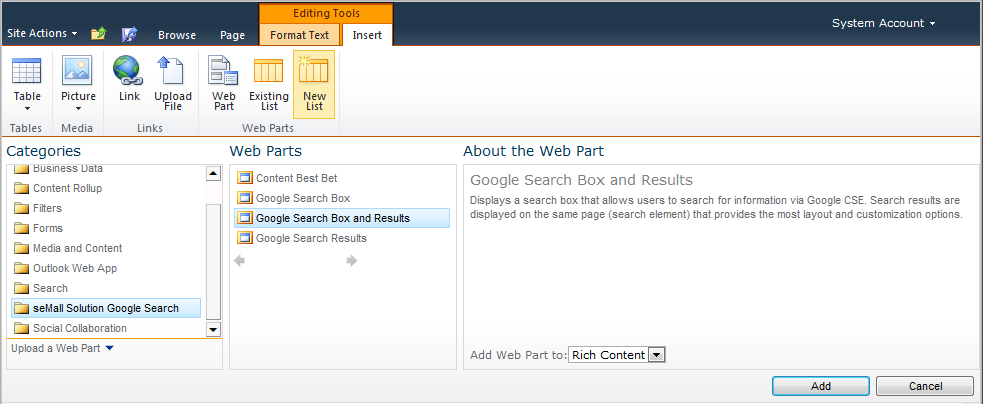Click the Cancel button
This screenshot has width=983, height=404.
tap(925, 386)
